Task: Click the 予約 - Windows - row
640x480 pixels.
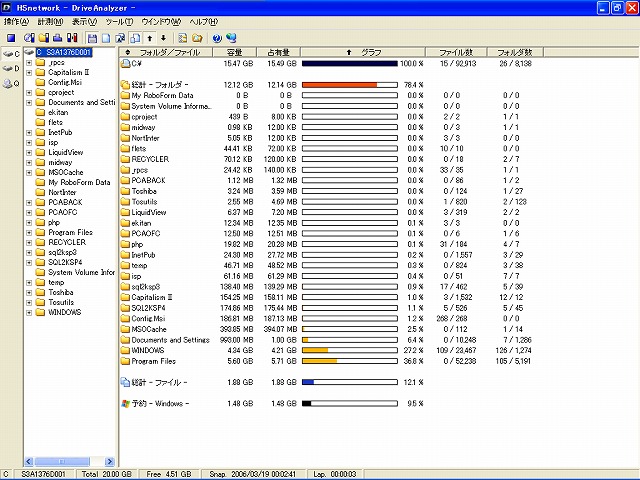Action: 272,404
